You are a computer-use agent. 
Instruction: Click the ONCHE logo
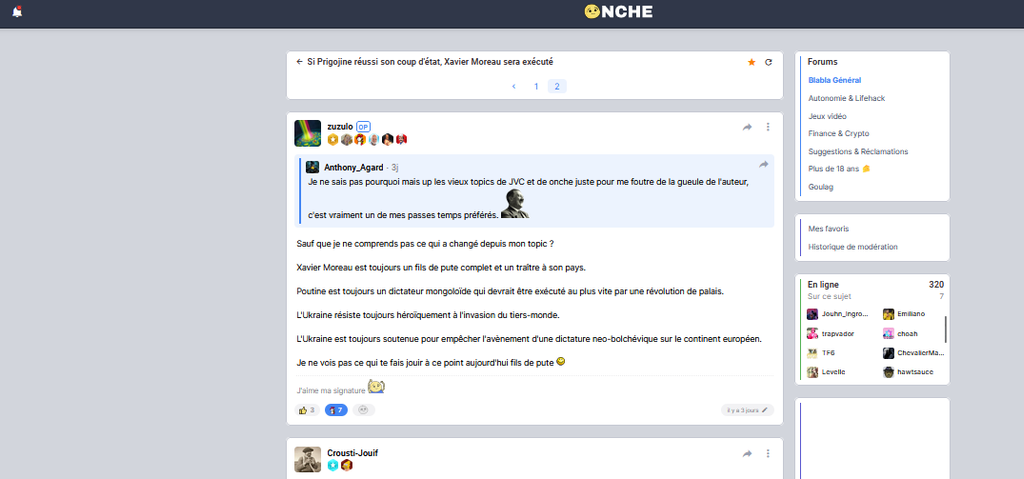pos(618,11)
